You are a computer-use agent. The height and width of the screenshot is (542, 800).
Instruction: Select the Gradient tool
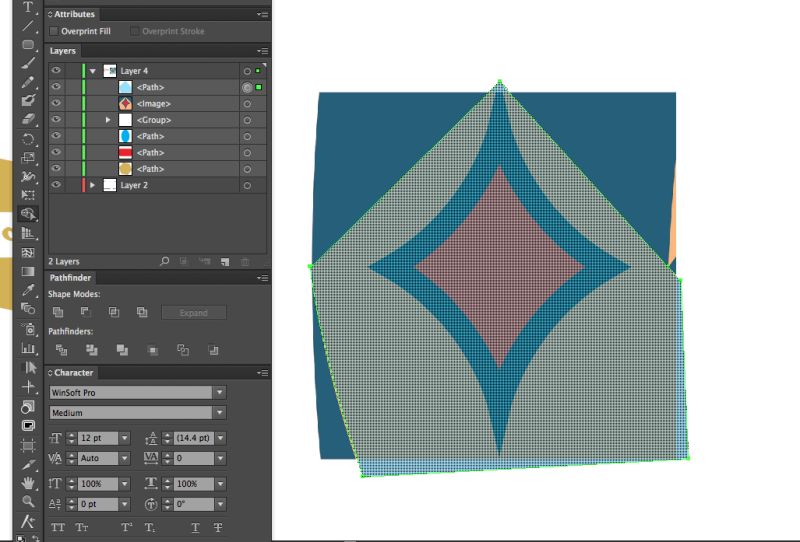[28, 272]
